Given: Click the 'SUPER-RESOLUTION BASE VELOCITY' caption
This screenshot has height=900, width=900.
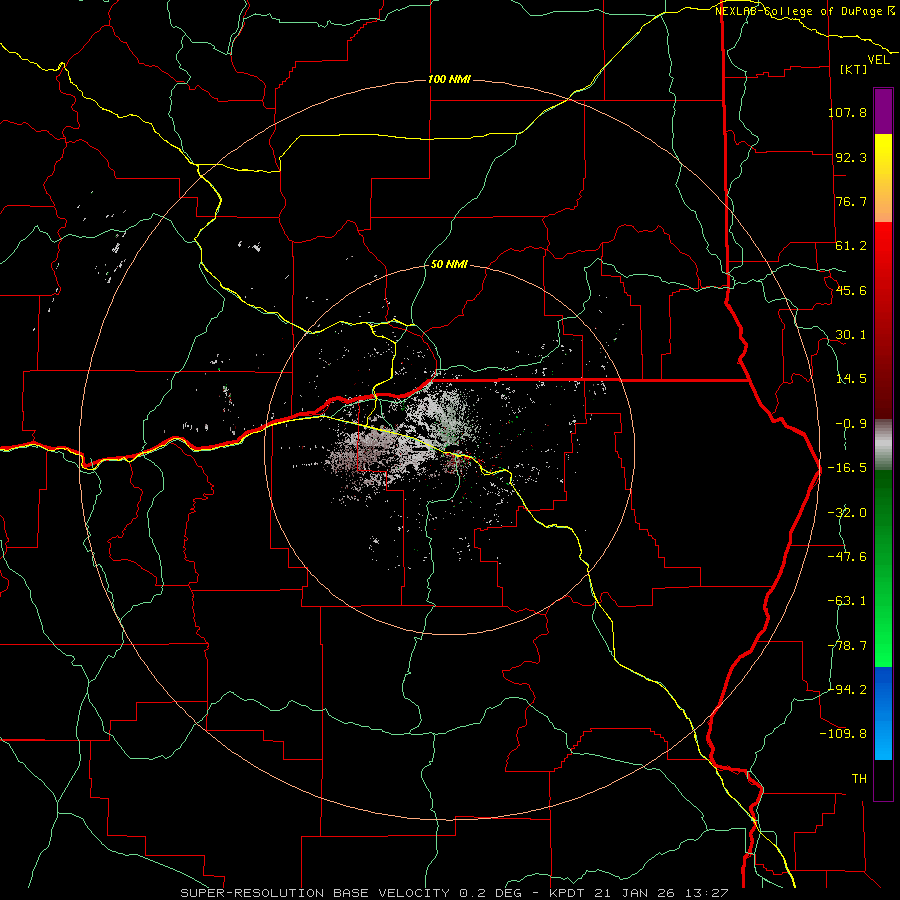Looking at the screenshot, I should point(315,893).
